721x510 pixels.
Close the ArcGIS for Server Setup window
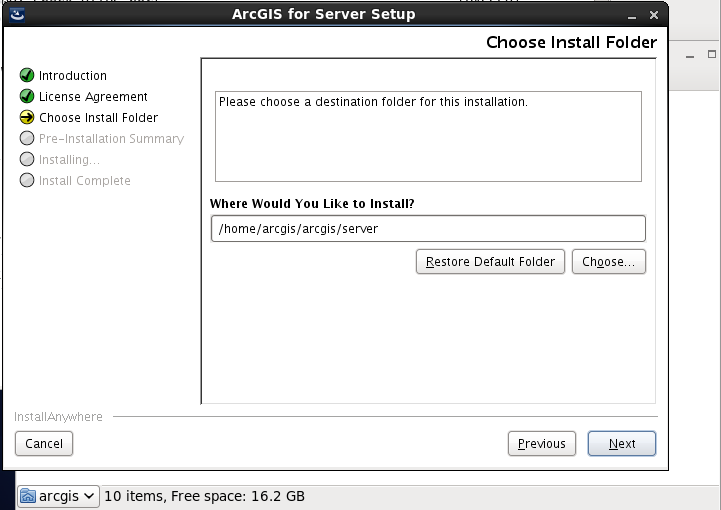tap(653, 15)
